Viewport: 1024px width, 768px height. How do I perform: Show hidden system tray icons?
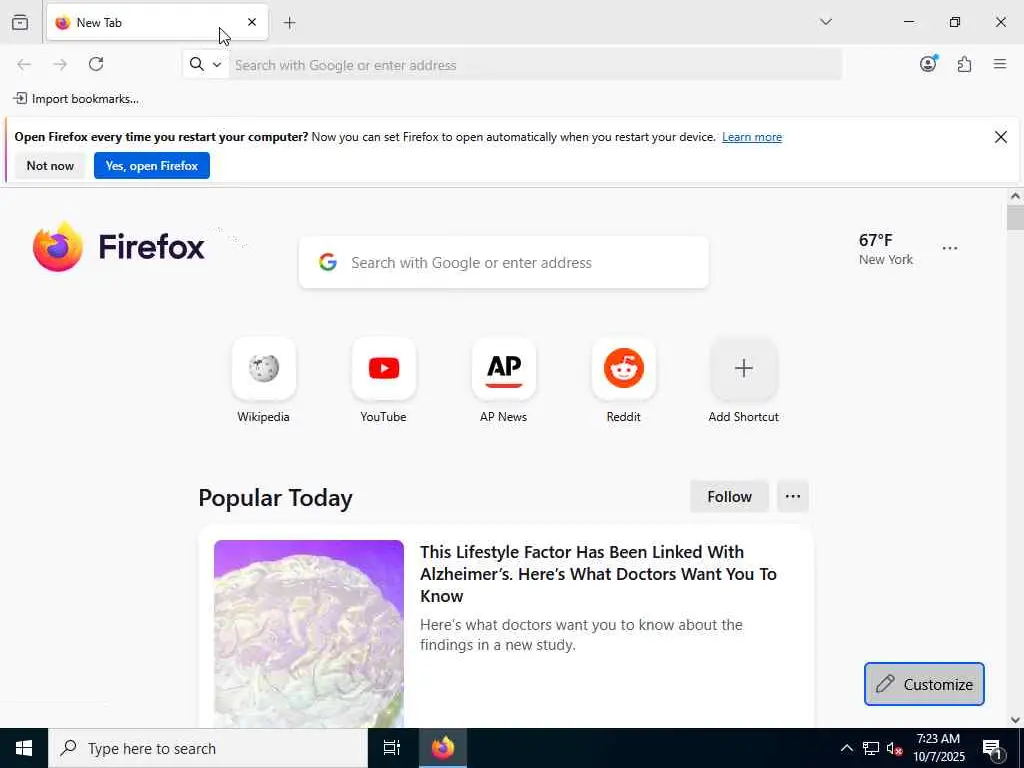pos(846,748)
